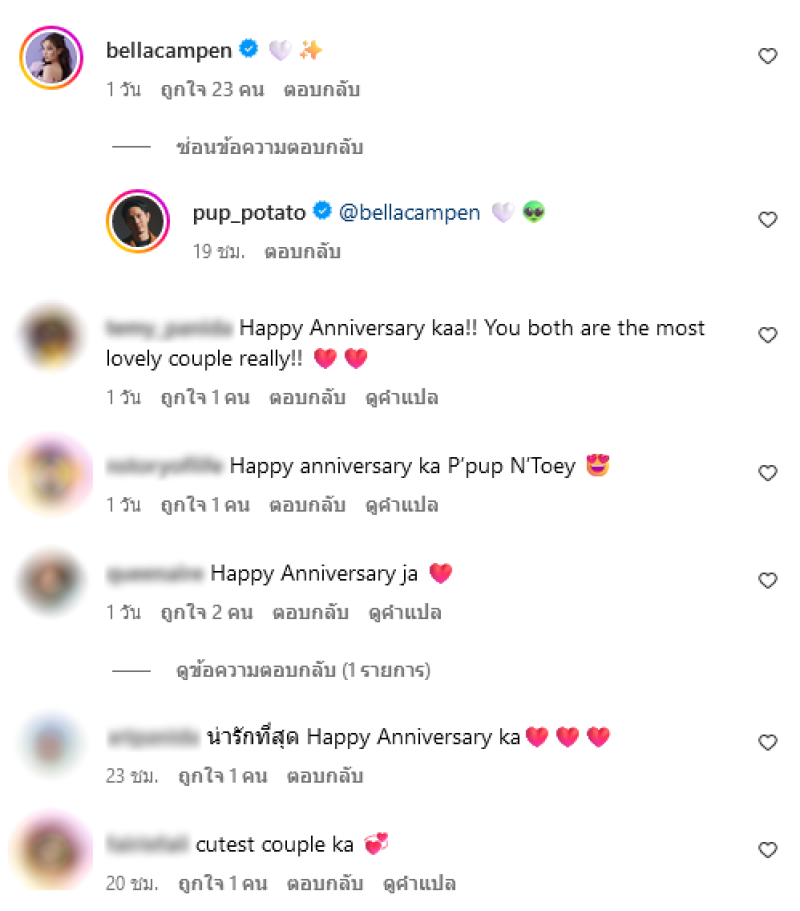Screen dimensions: 800x911
Task: Reply to bellacampen's comment
Action: click(x=321, y=90)
